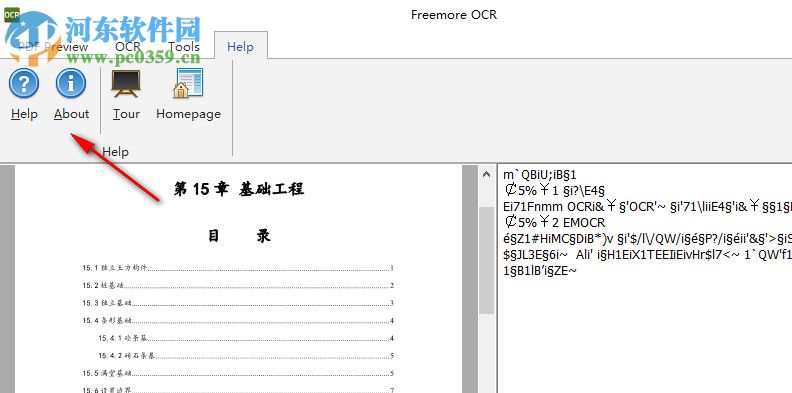Click table of contents entry 15.2
Screen dimensions: 792x393
[238, 286]
